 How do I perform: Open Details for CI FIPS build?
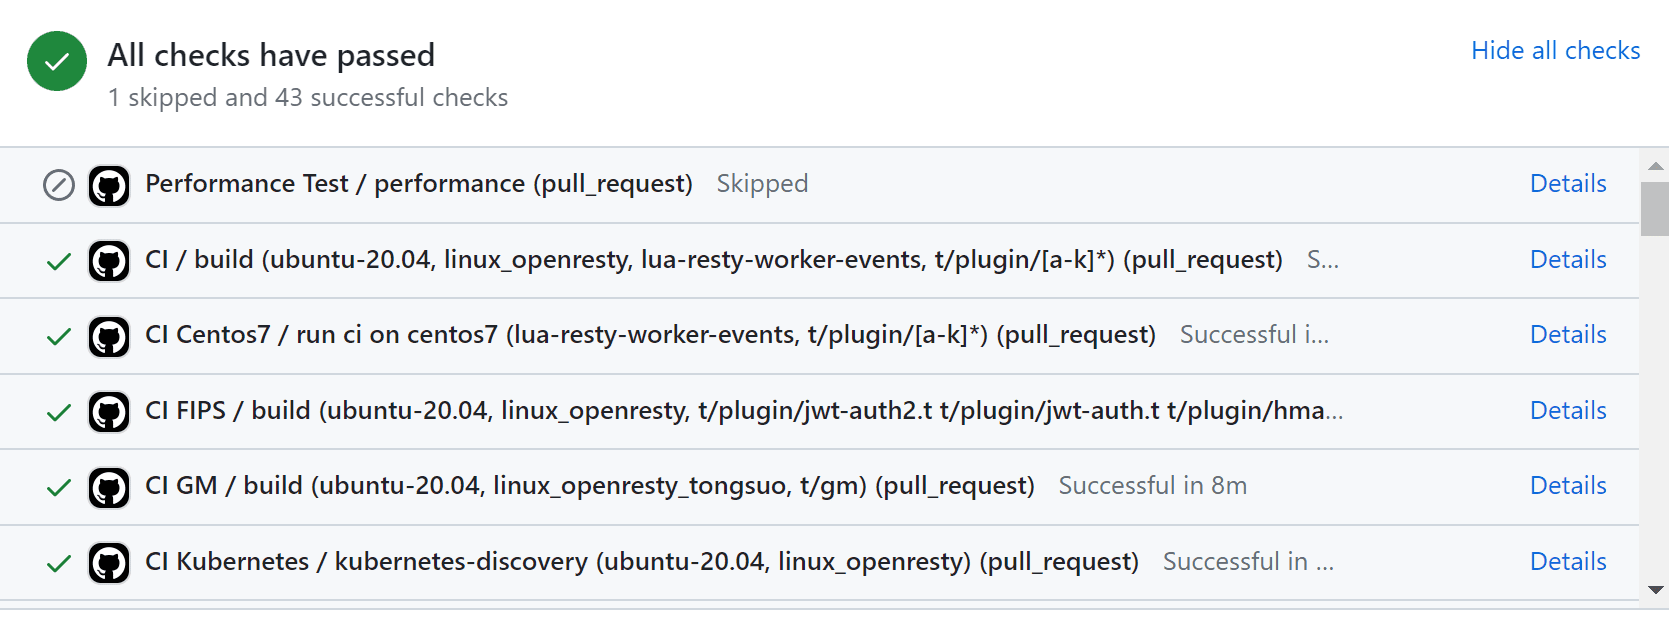tap(1568, 410)
